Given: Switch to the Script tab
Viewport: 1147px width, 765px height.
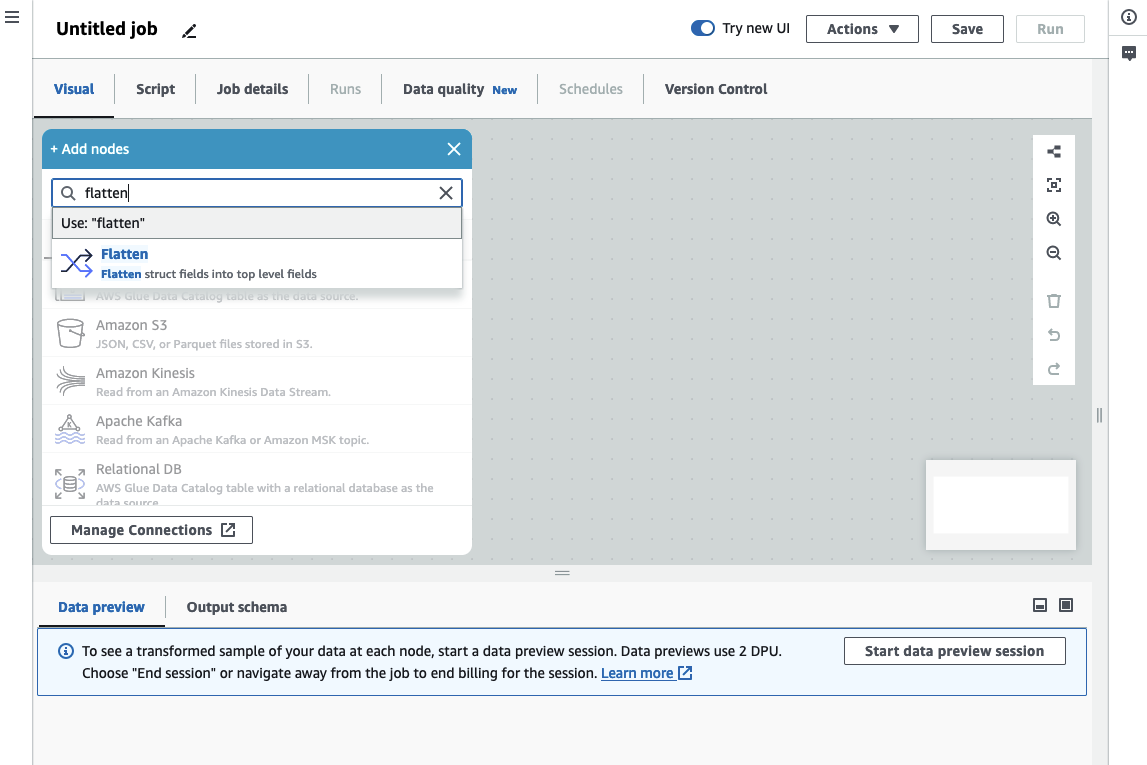Looking at the screenshot, I should coord(155,89).
